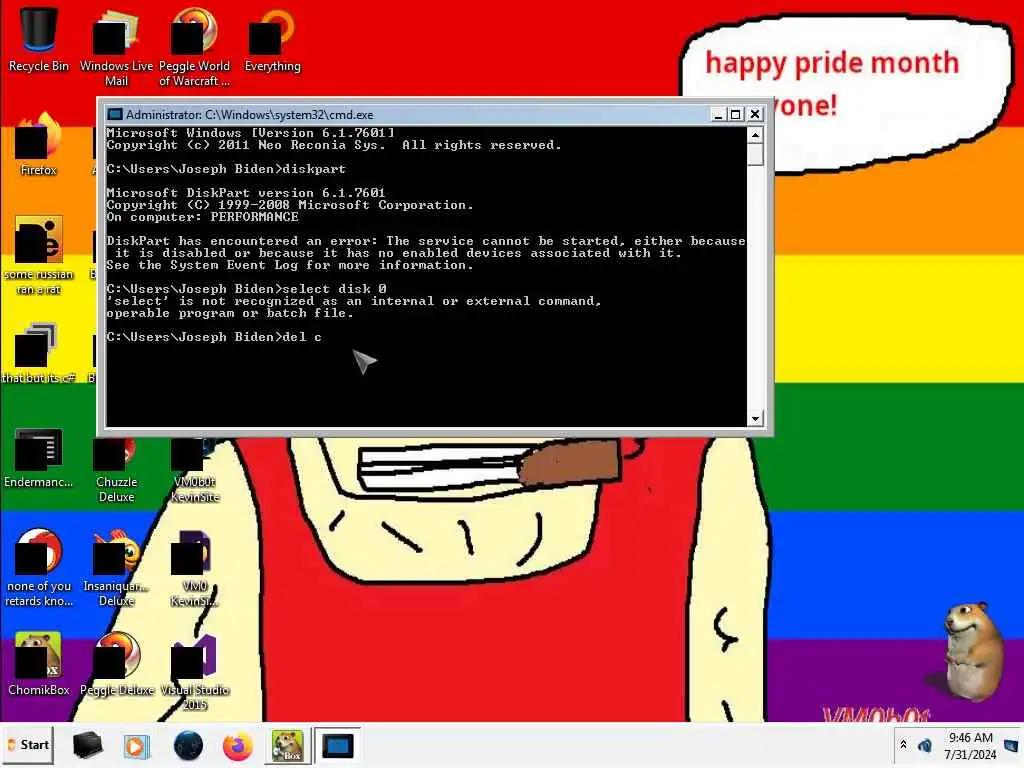Select the 'some russian ran a rat' icon
This screenshot has height=768, width=1024.
coord(38,256)
